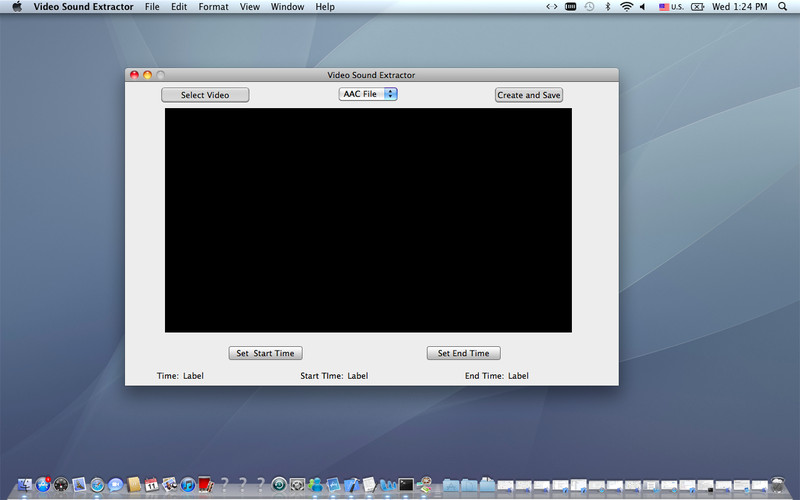Click the "Start TIme: Label" text
Image resolution: width=800 pixels, height=500 pixels.
[334, 376]
